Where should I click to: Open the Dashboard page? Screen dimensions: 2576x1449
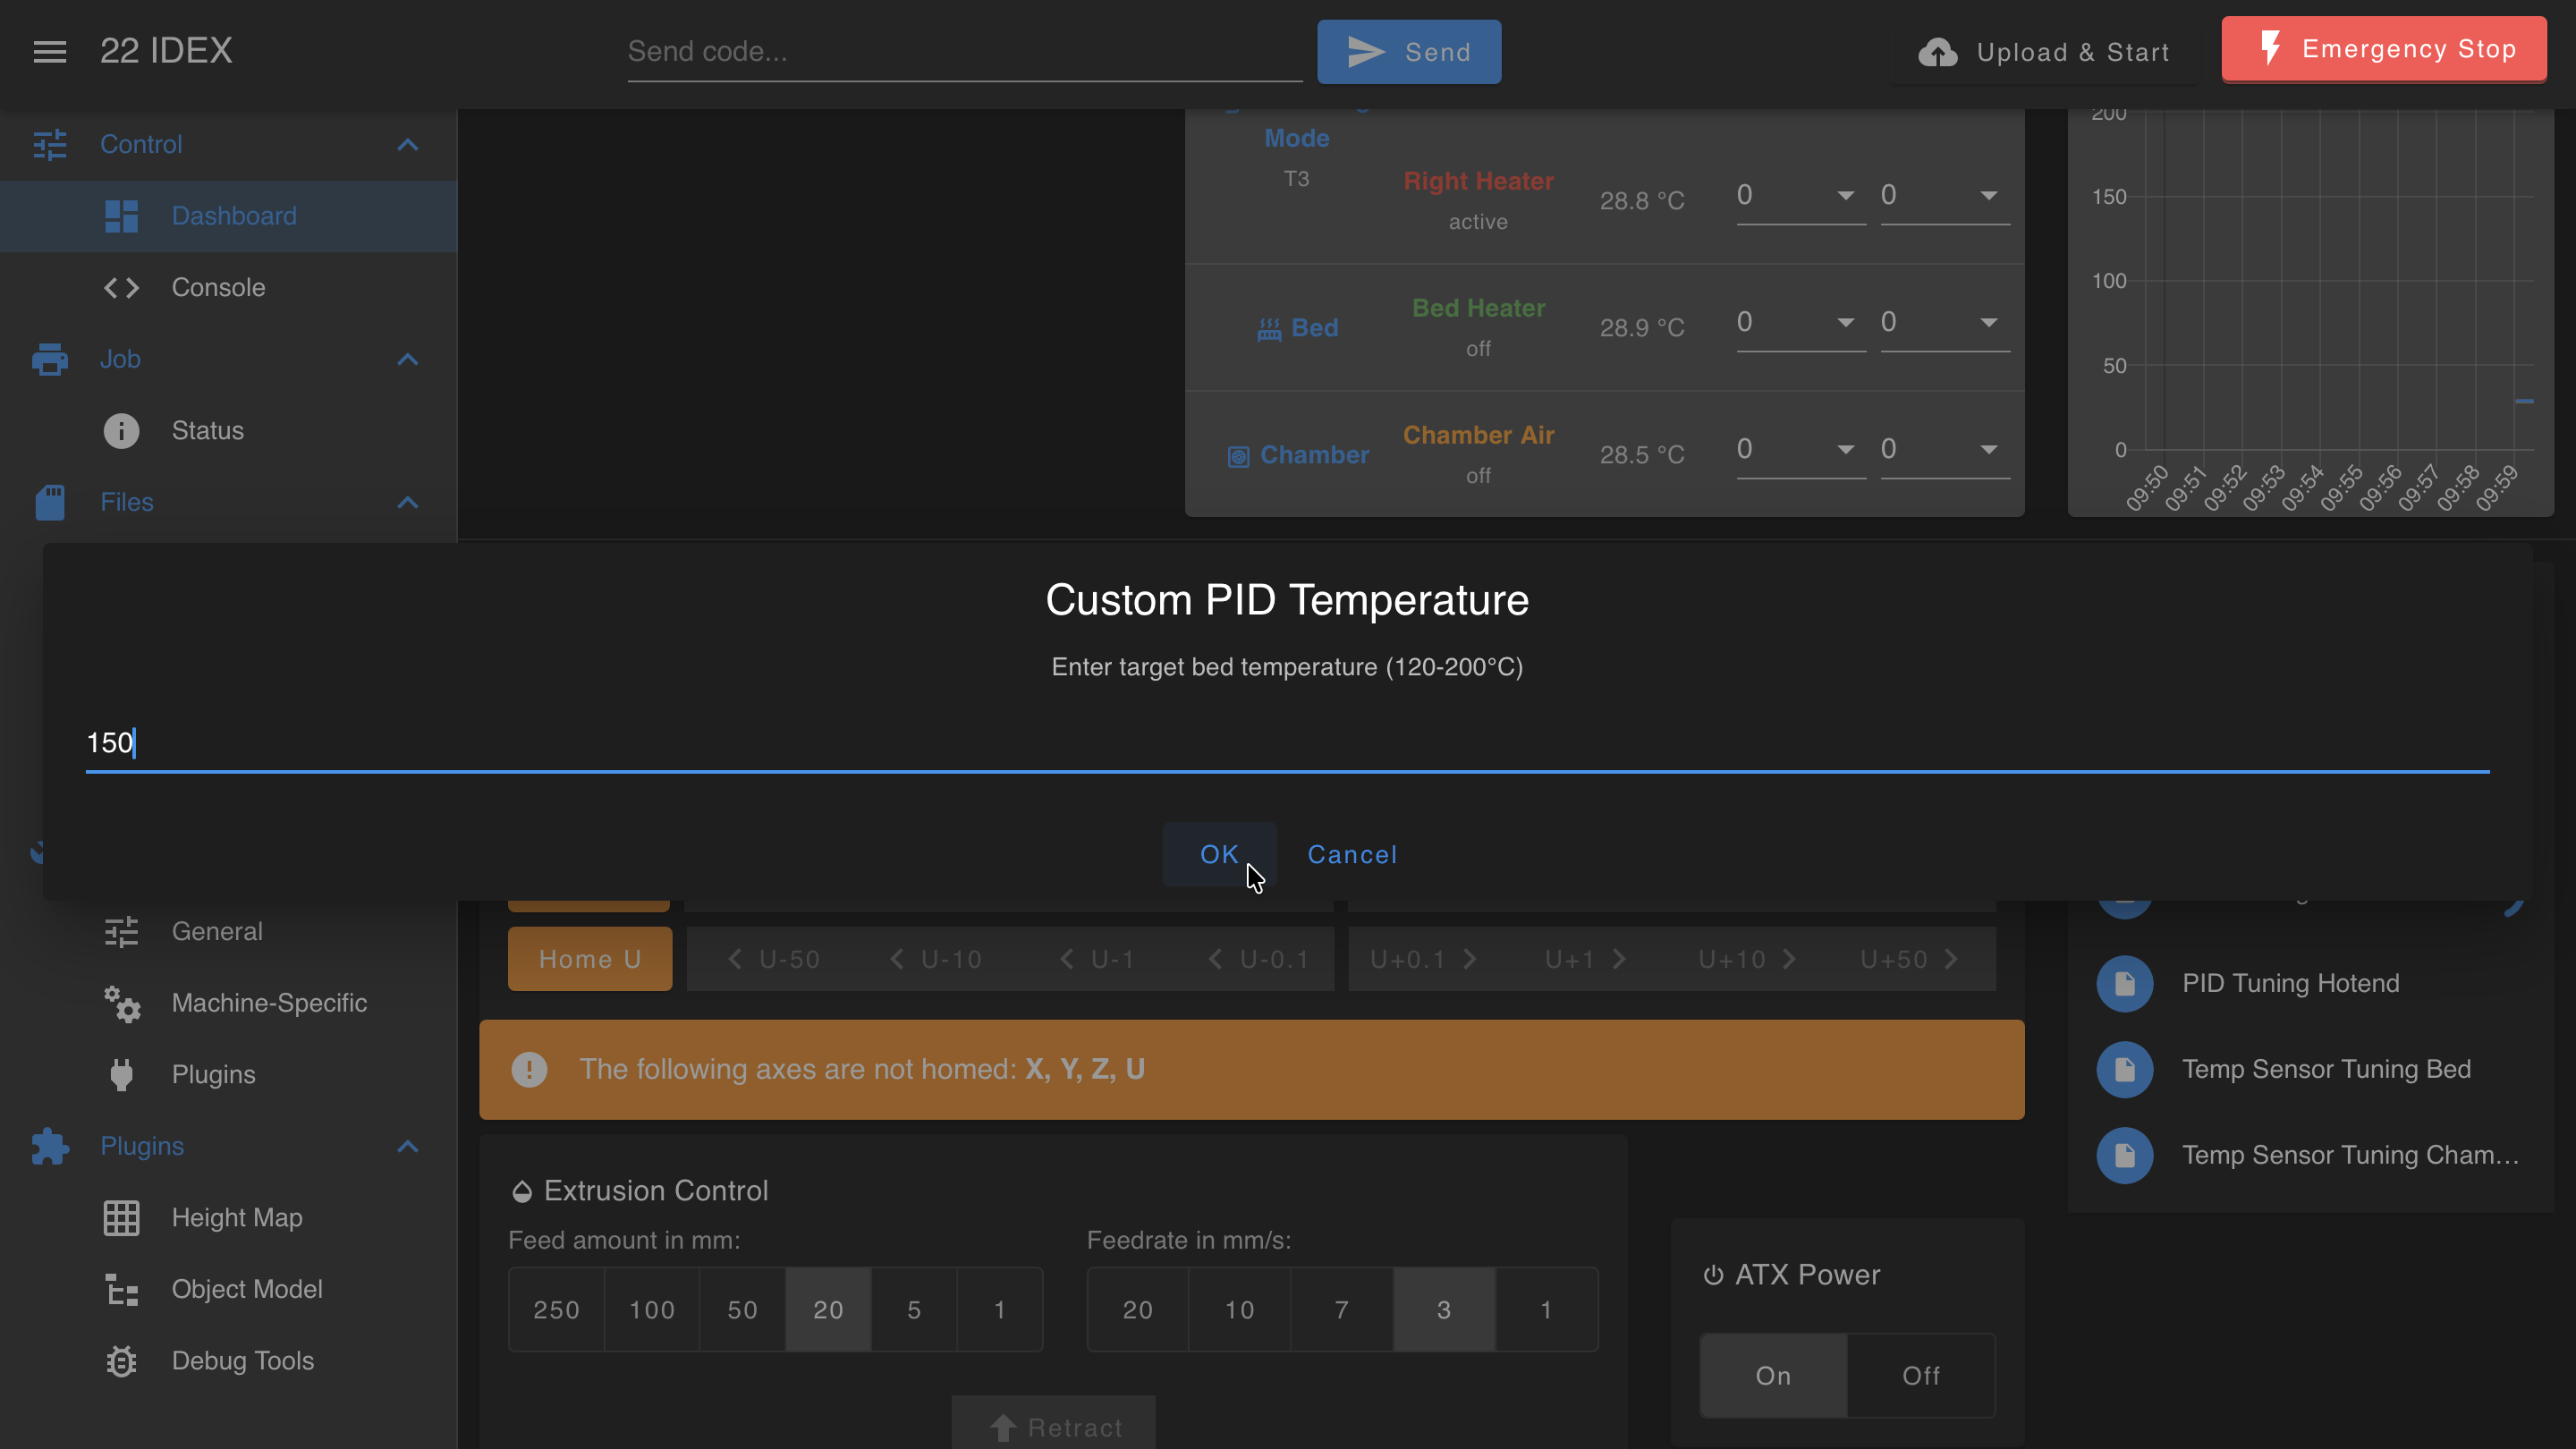coord(228,216)
